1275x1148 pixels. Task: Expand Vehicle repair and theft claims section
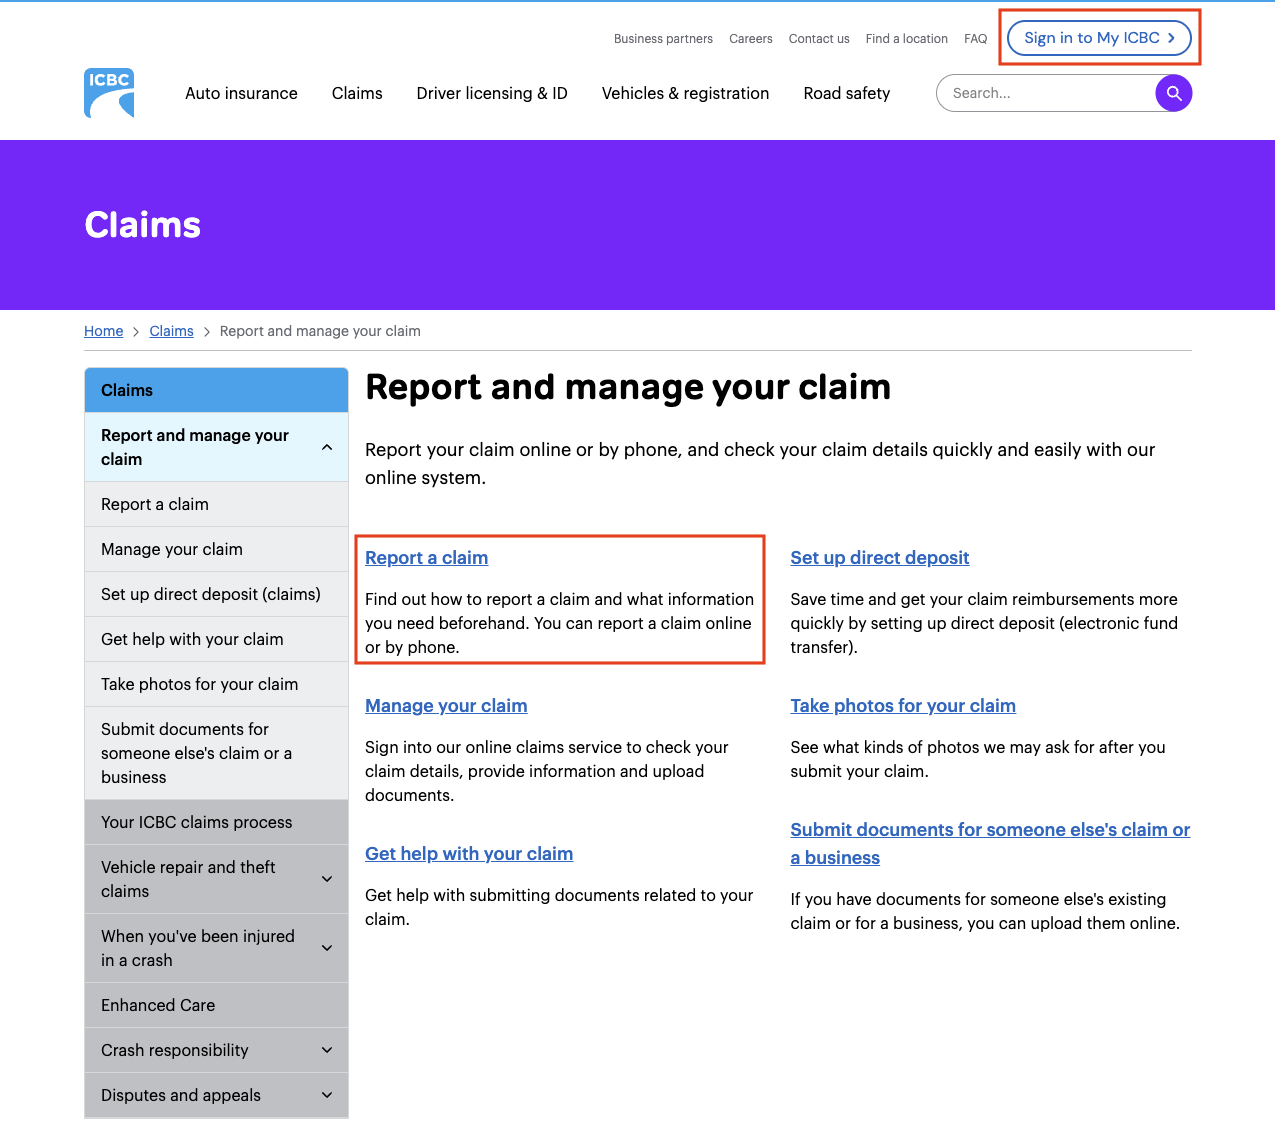[x=327, y=878]
